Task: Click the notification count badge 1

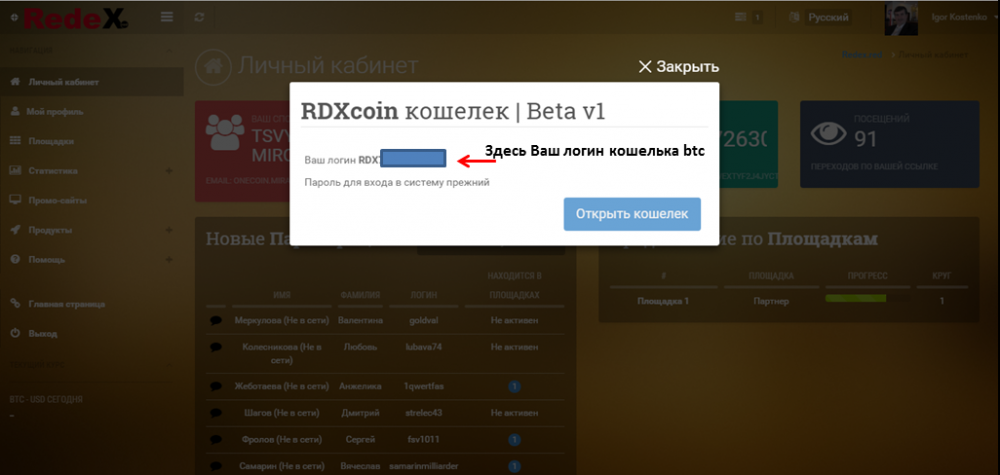Action: click(x=757, y=17)
